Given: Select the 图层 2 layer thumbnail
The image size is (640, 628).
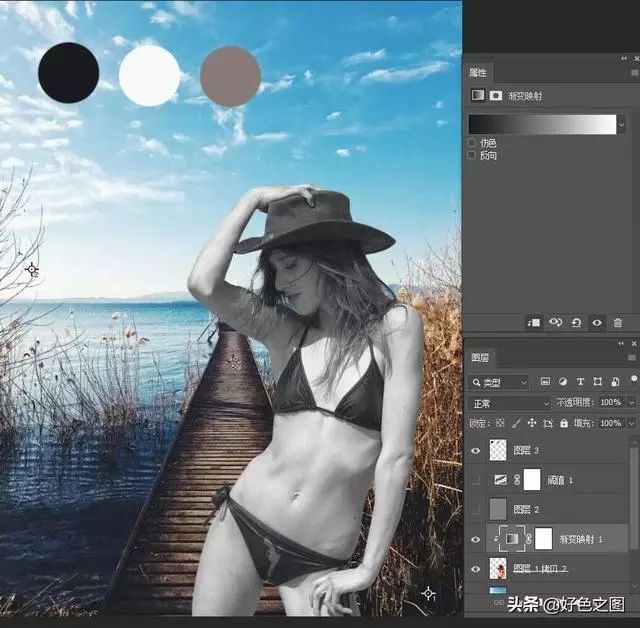Looking at the screenshot, I should (x=498, y=510).
